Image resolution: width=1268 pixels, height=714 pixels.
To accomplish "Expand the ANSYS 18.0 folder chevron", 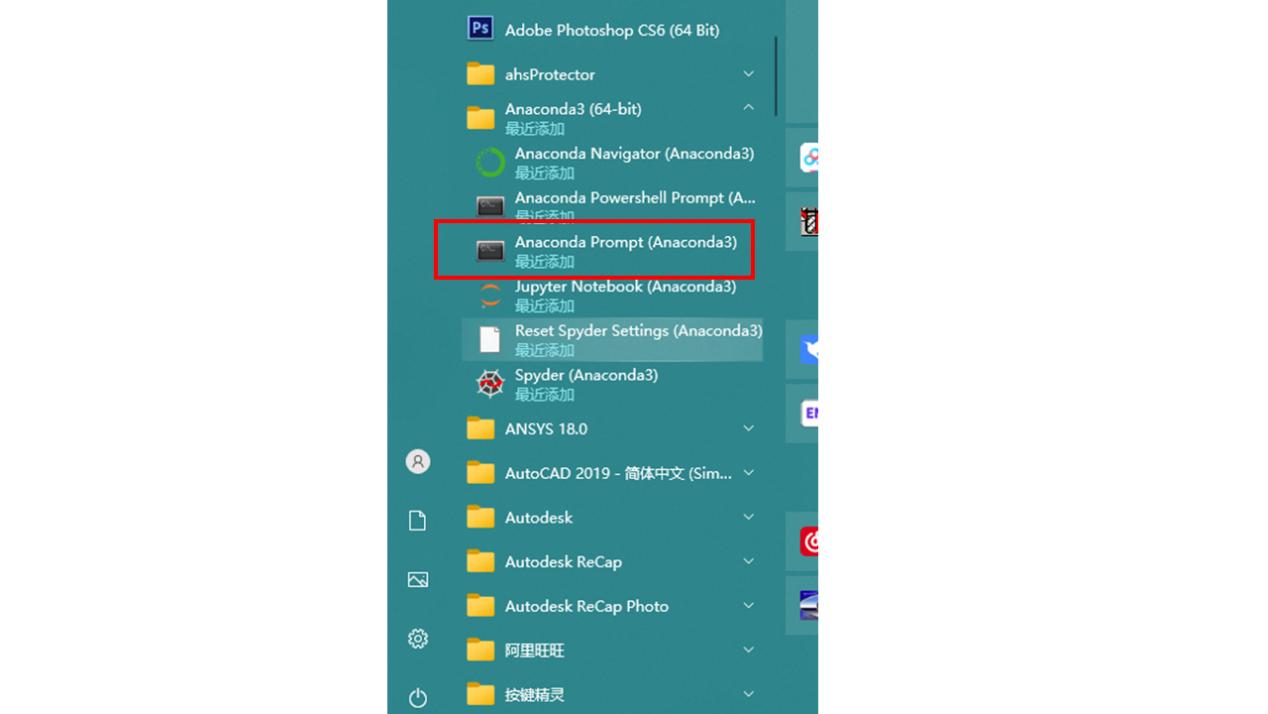I will tap(748, 428).
